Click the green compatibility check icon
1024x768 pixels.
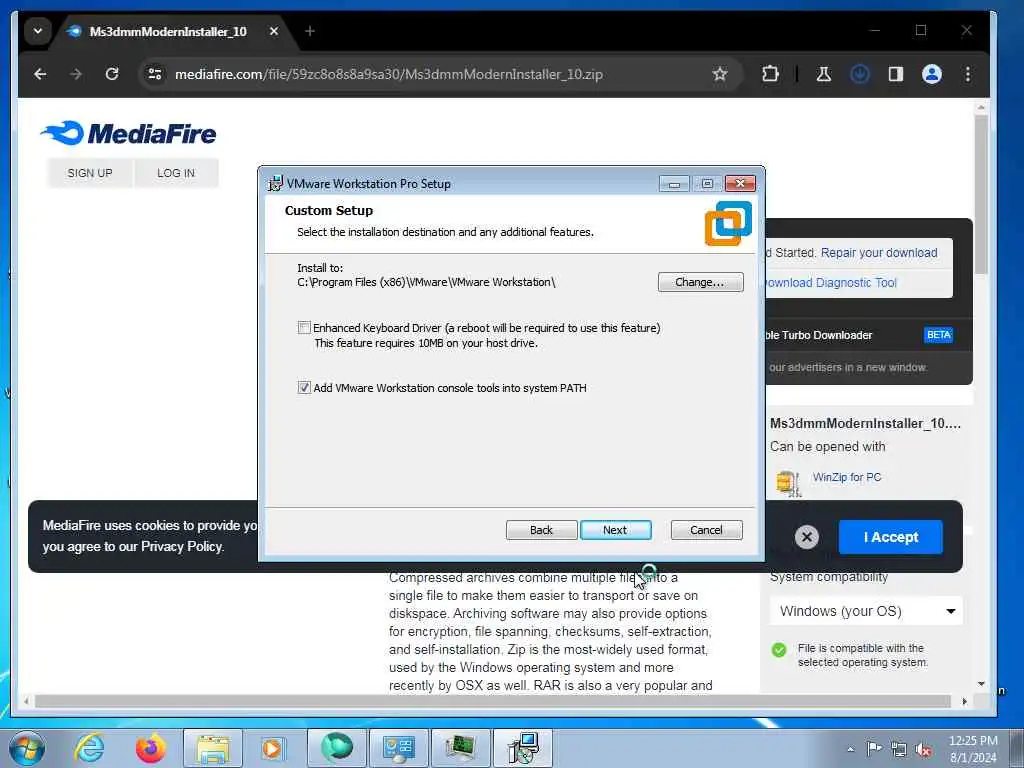coord(778,650)
